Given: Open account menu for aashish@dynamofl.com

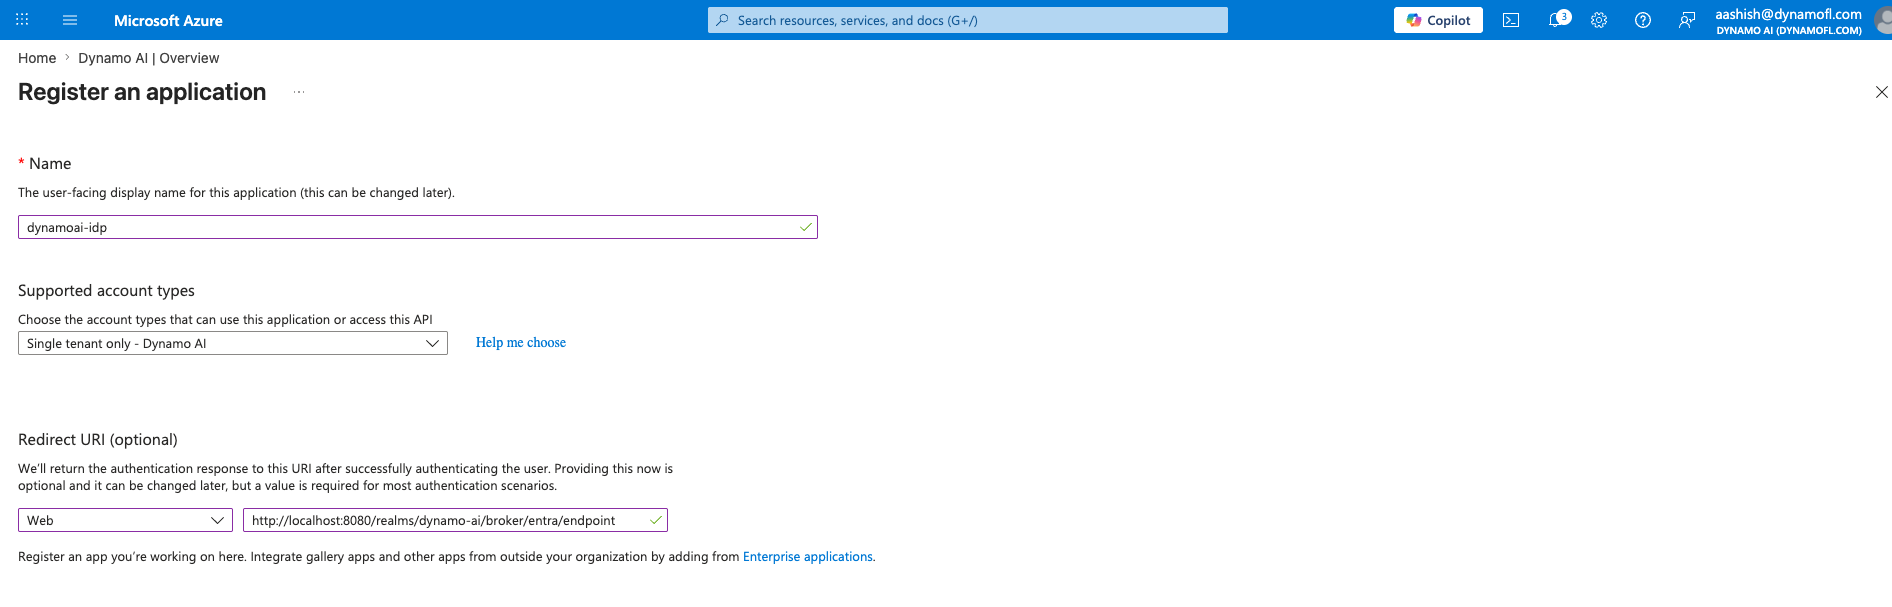Looking at the screenshot, I should click(1788, 20).
